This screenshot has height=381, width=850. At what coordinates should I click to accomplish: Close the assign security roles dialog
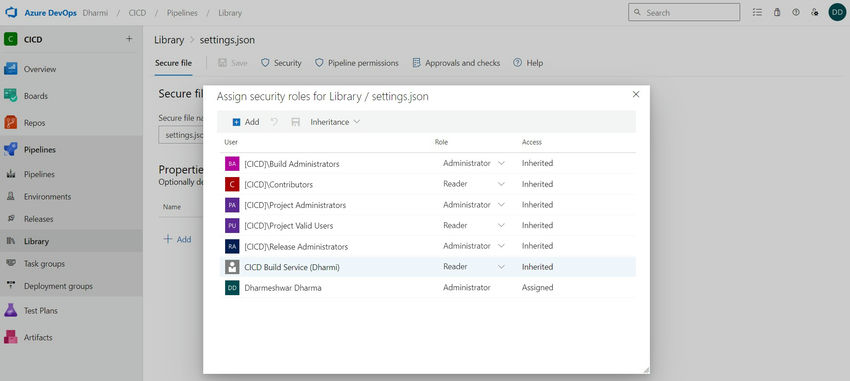[x=636, y=94]
